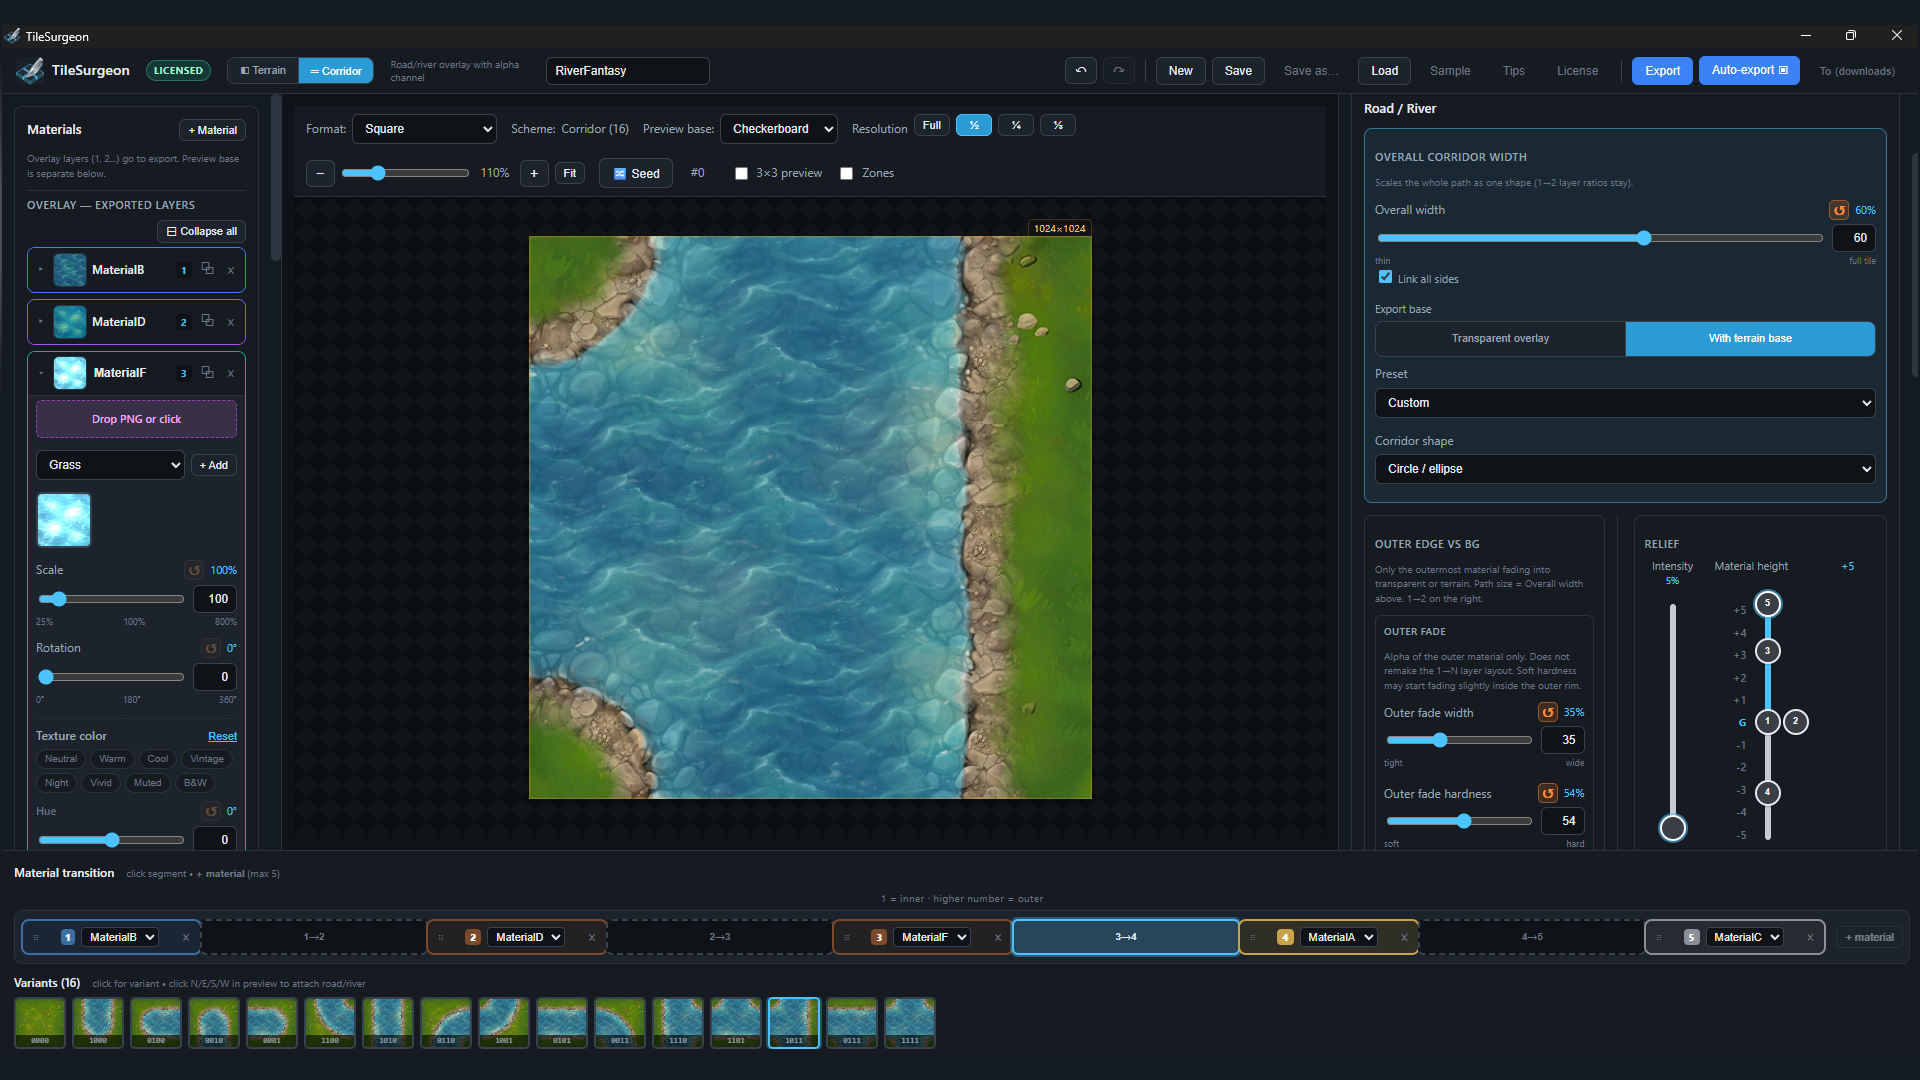Viewport: 1920px width, 1080px height.
Task: Delete the MaterialD layer
Action: point(231,322)
